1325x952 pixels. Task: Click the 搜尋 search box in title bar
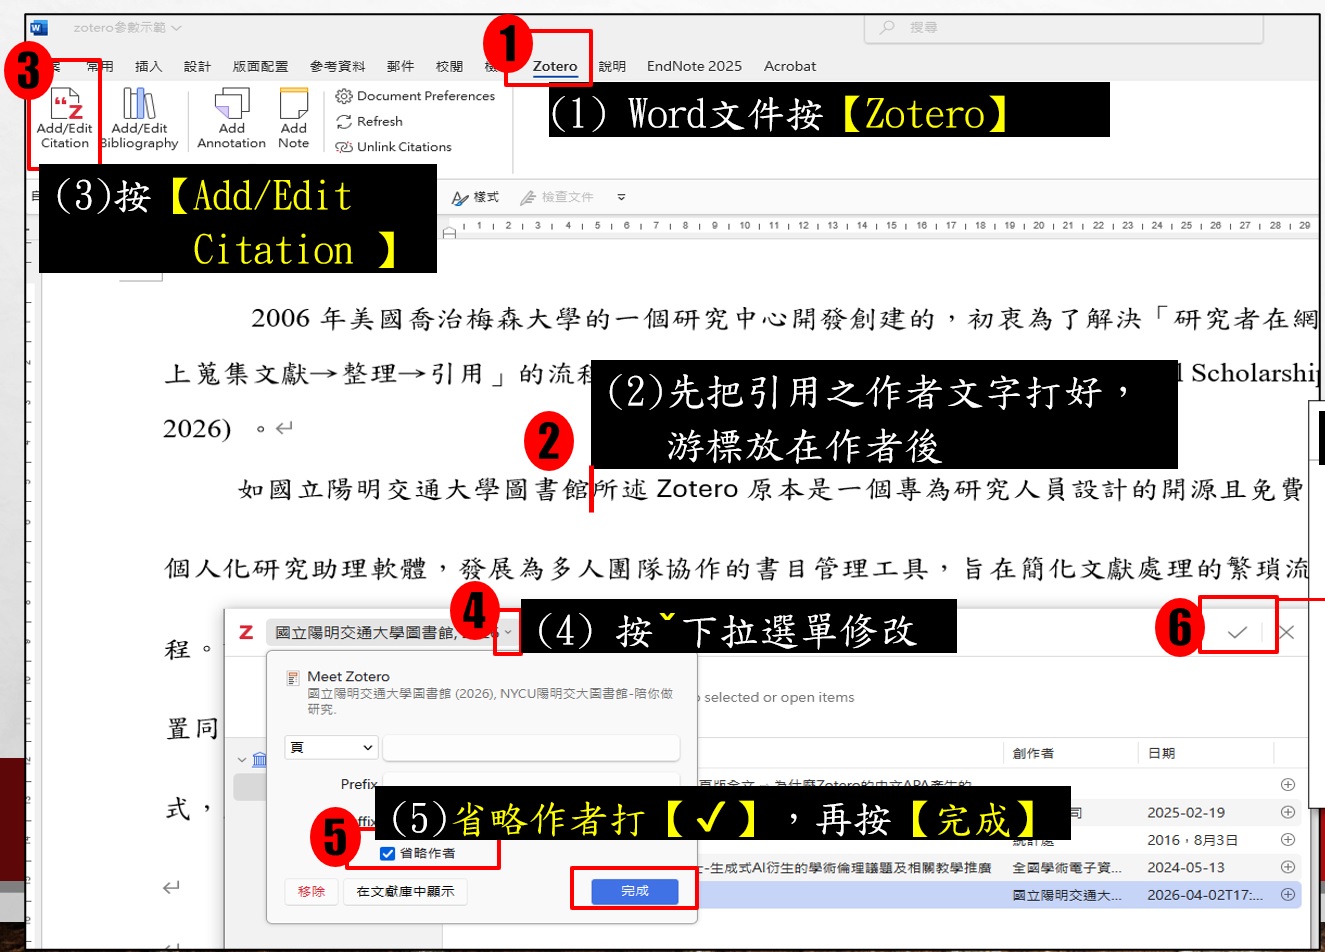(1063, 28)
